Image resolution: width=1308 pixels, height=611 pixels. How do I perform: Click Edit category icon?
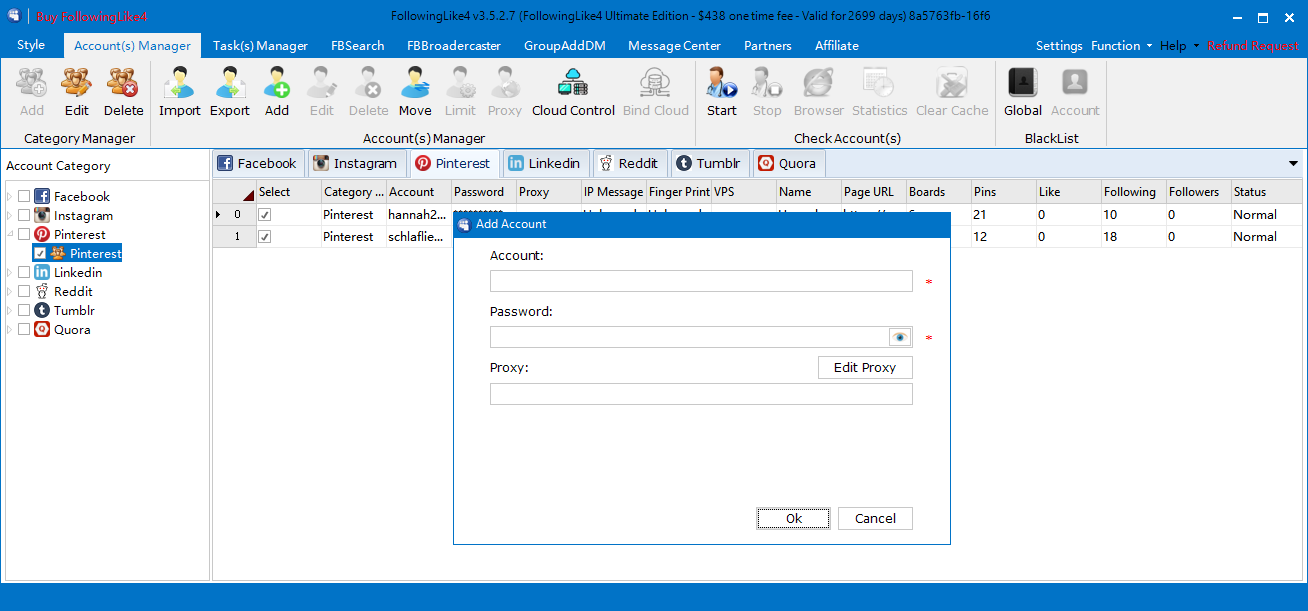click(76, 92)
